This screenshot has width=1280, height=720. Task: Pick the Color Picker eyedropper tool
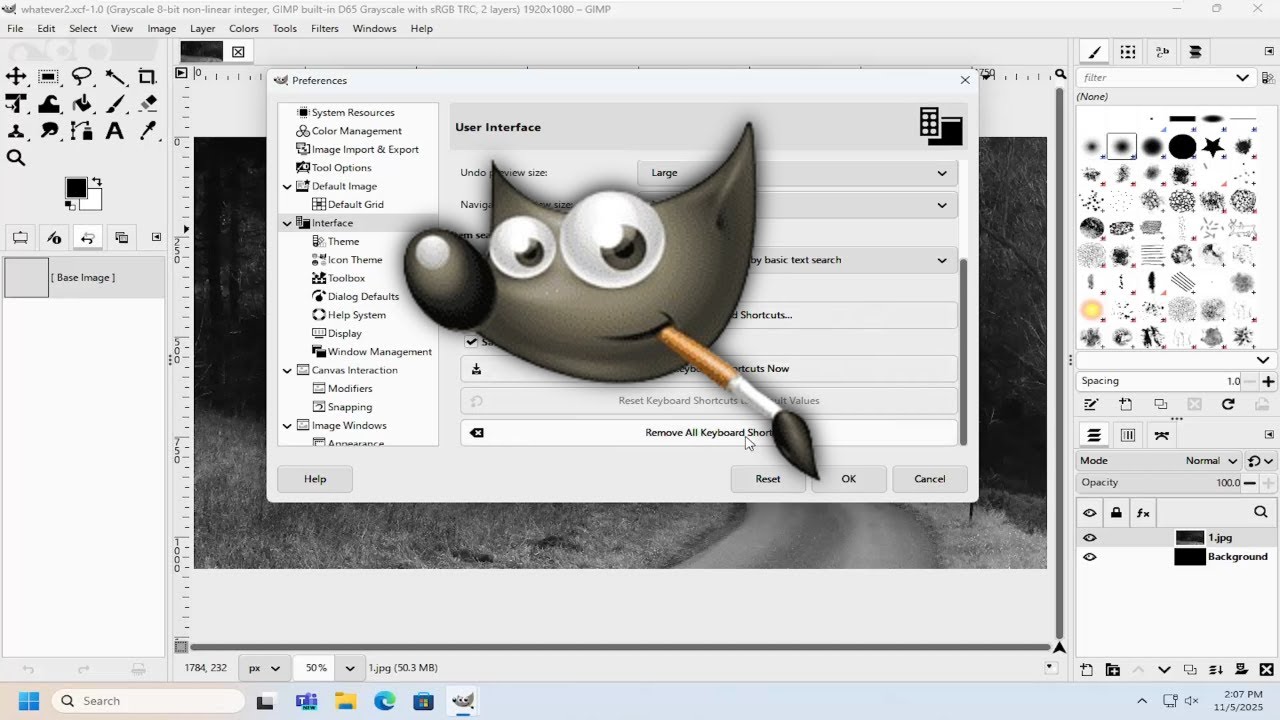(148, 130)
